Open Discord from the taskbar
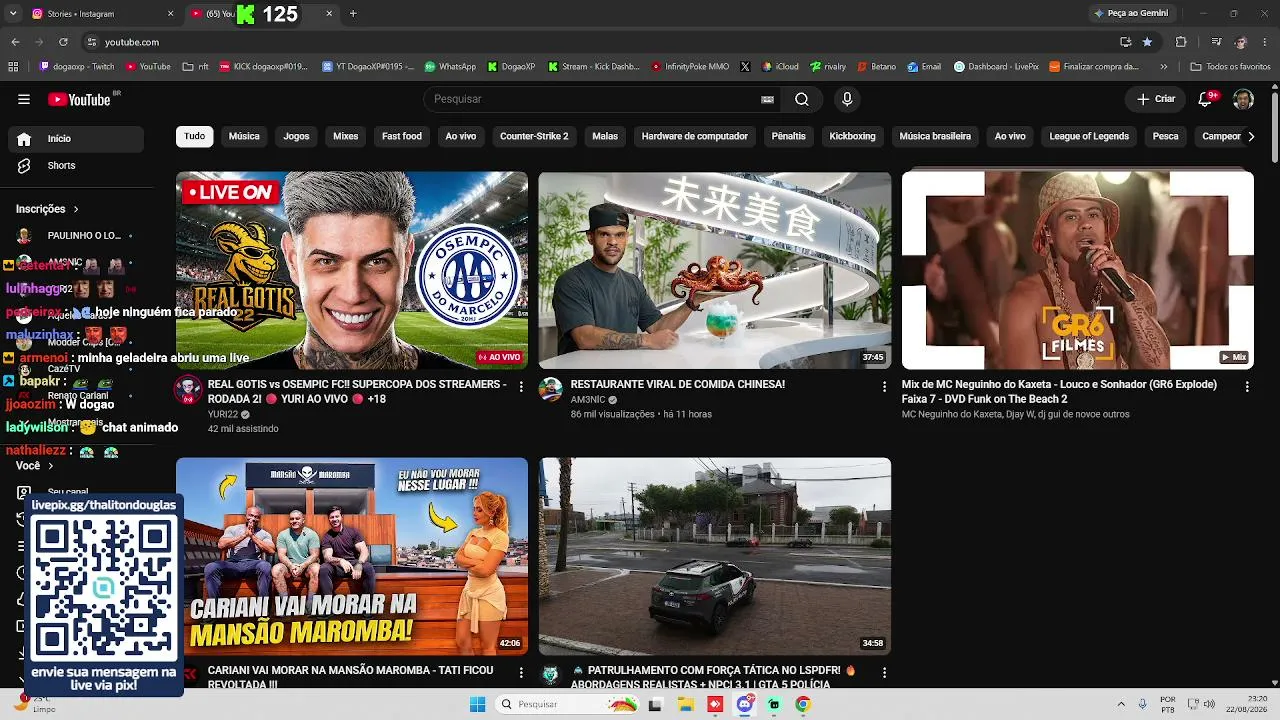This screenshot has width=1280, height=720. pyautogui.click(x=744, y=704)
